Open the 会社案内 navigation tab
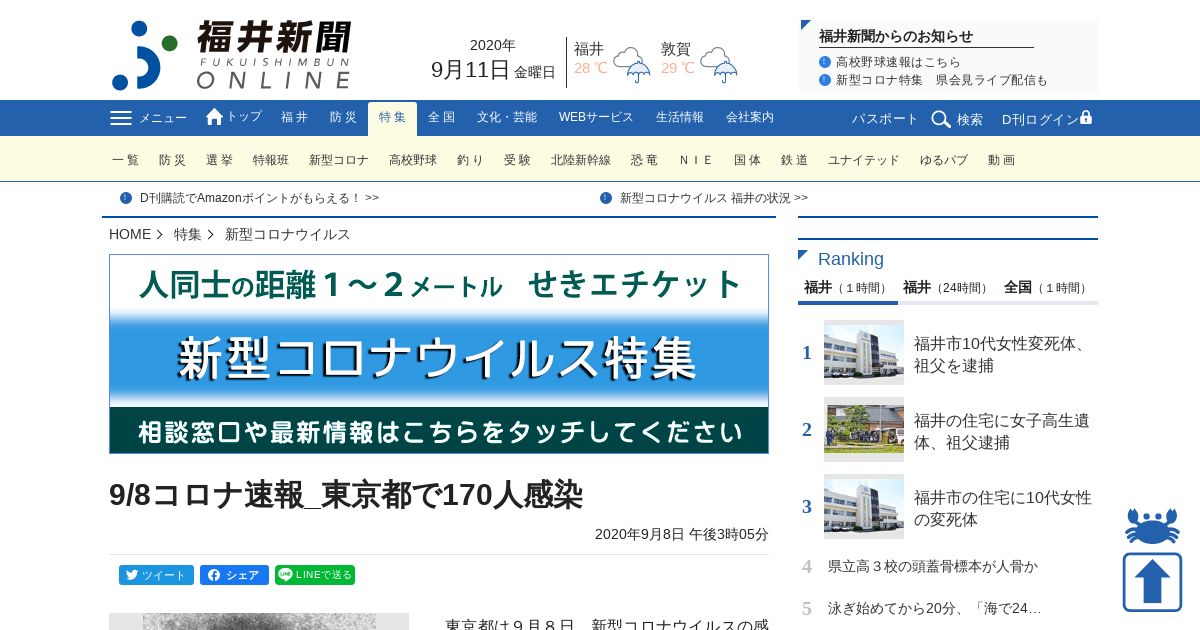The image size is (1200, 630). click(750, 118)
